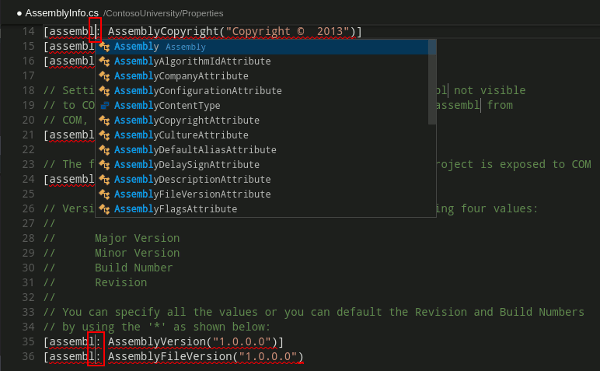This screenshot has height=371, width=600.
Task: Click the suggestion list scrollbar thumb
Action: (432, 82)
